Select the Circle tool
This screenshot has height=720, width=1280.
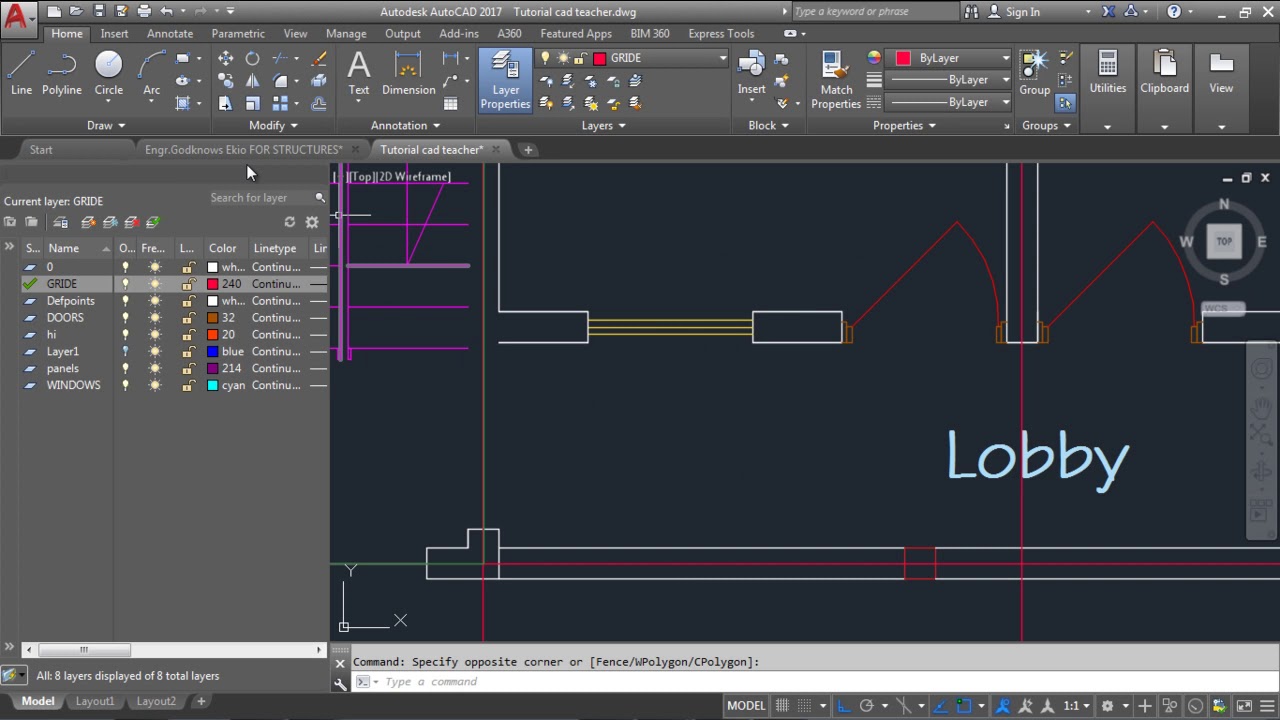109,73
